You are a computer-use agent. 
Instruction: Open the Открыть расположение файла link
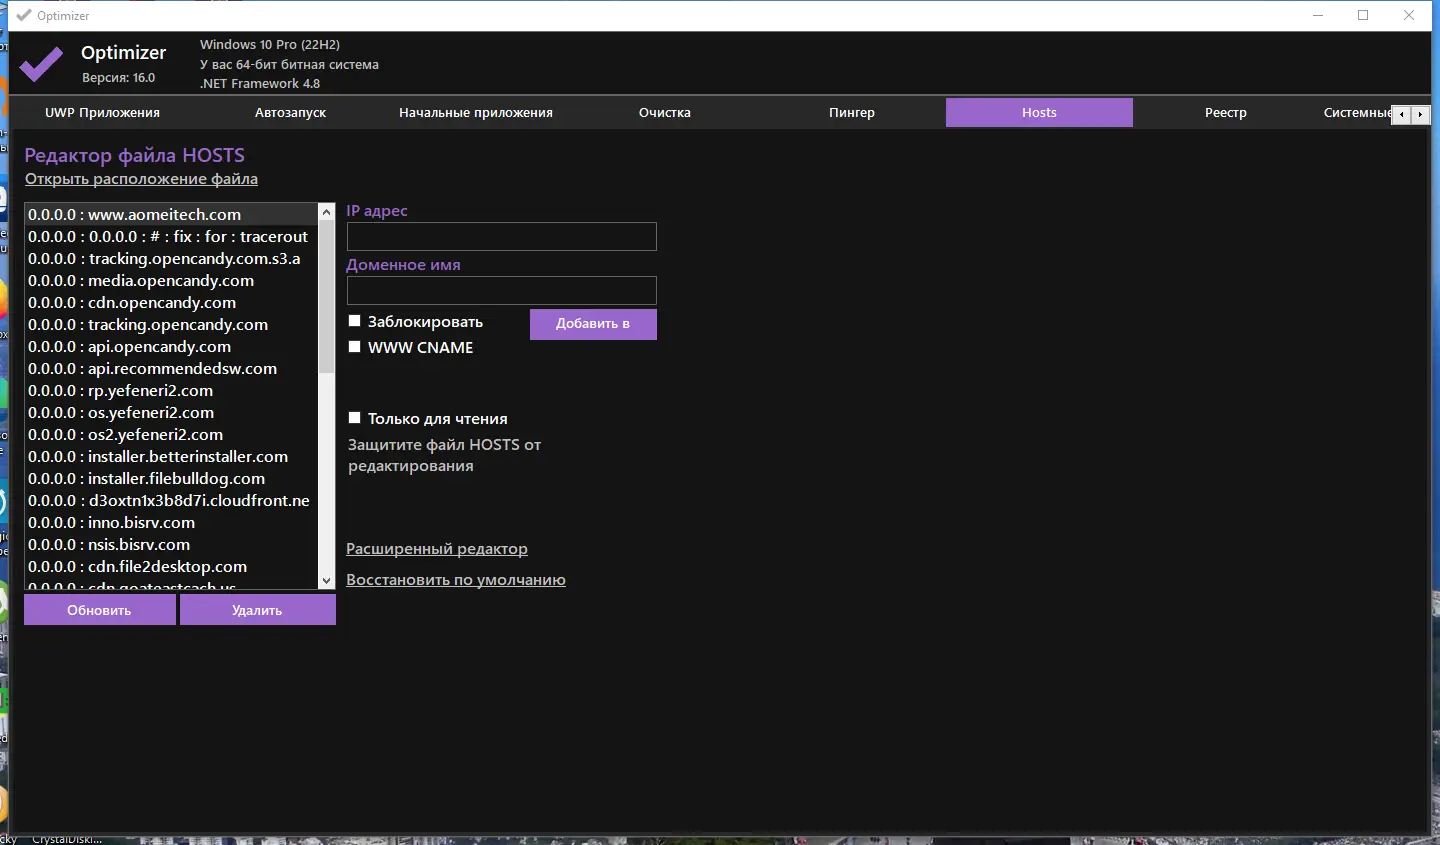(x=141, y=179)
